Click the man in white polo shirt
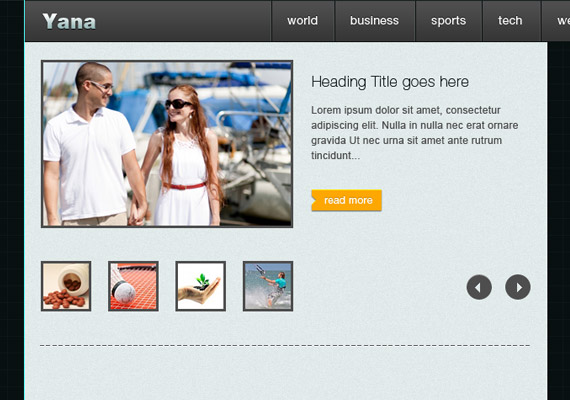Viewport: 570px width, 400px height. click(93, 145)
